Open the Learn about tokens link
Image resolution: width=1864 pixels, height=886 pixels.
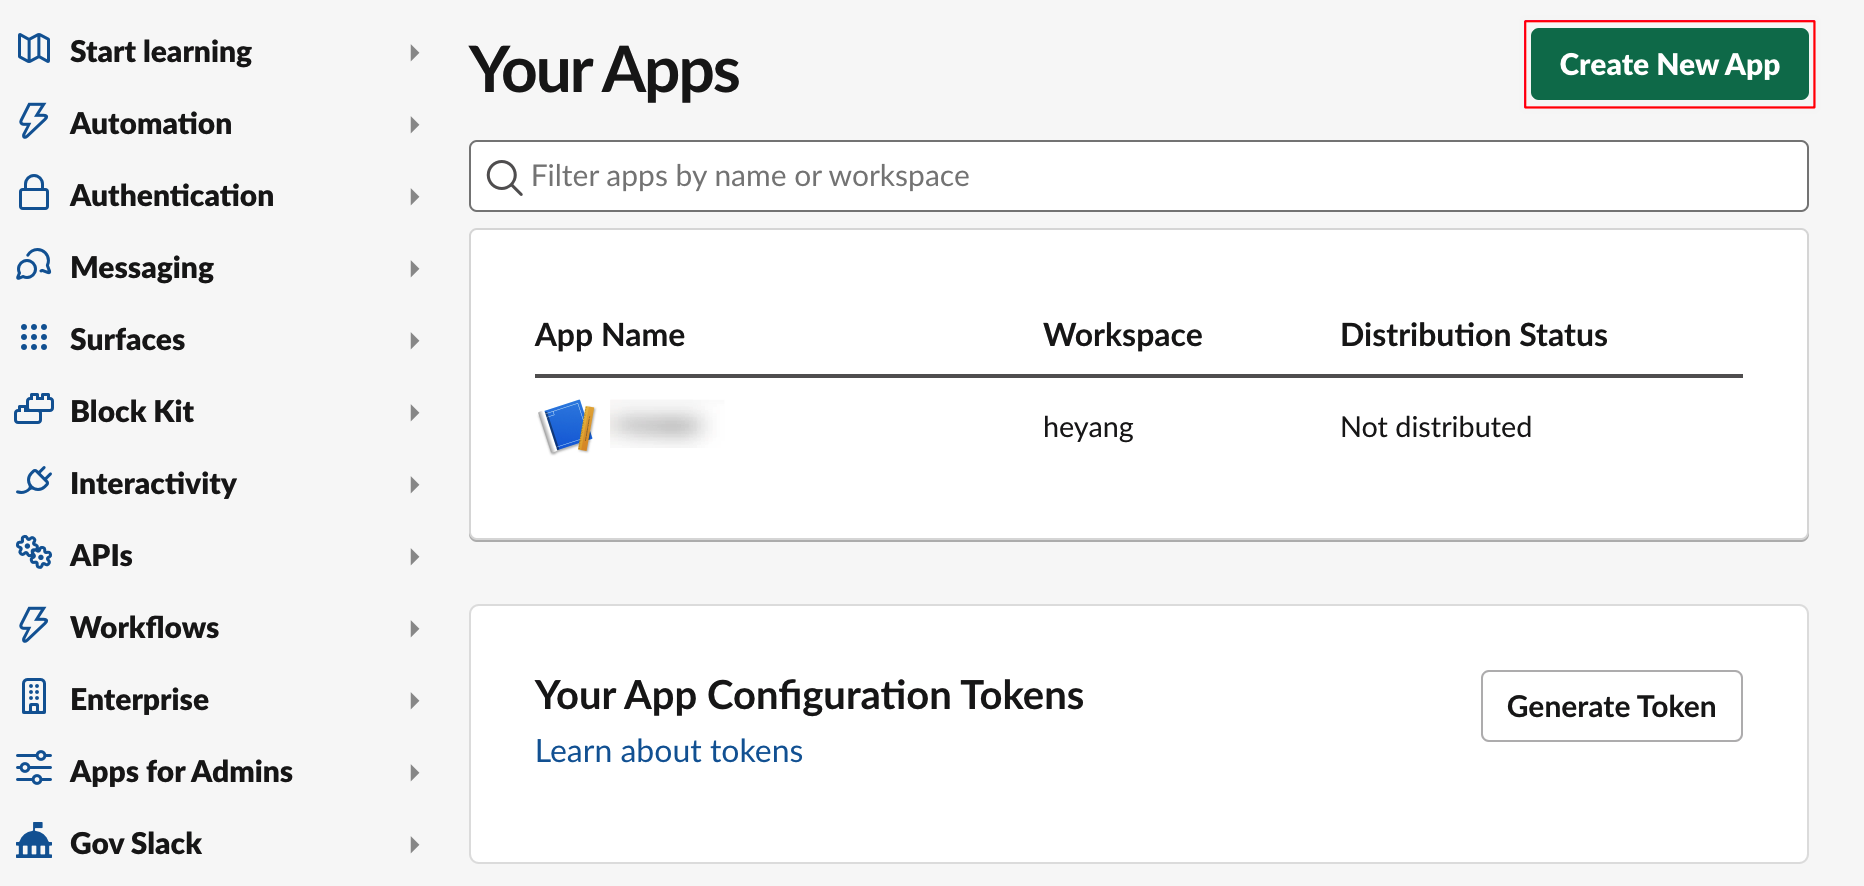(x=669, y=751)
